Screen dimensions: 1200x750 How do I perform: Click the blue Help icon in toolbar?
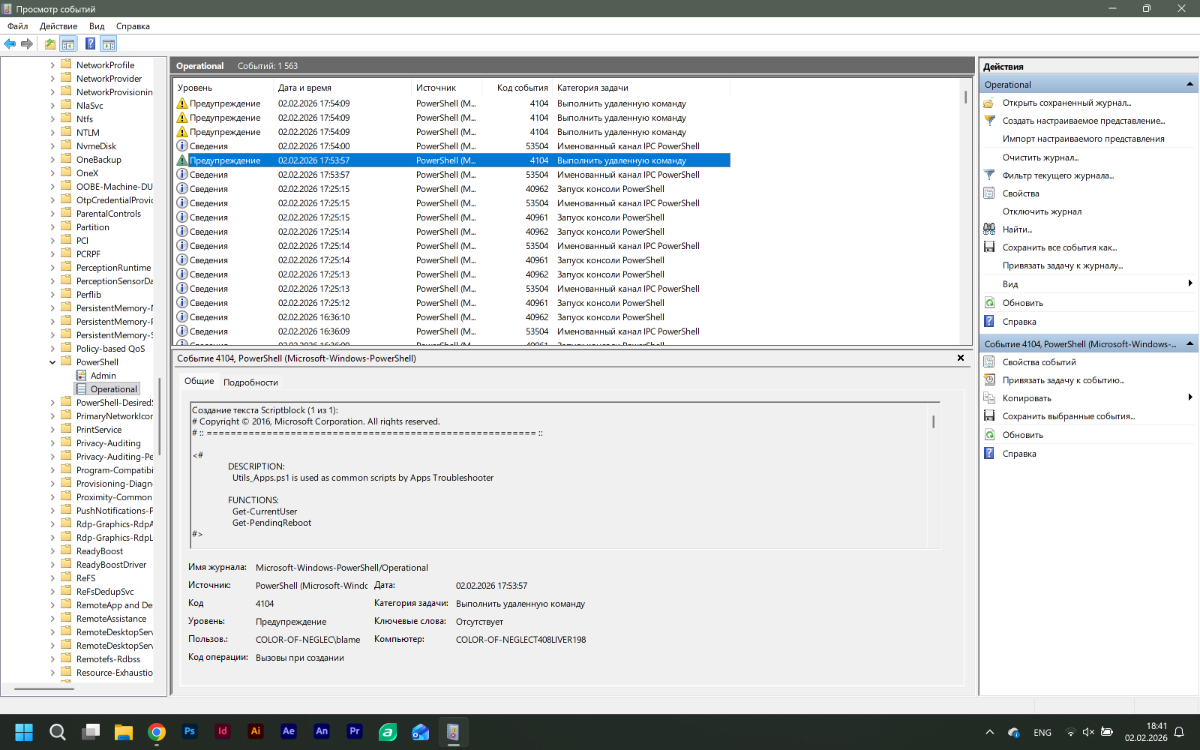(90, 44)
